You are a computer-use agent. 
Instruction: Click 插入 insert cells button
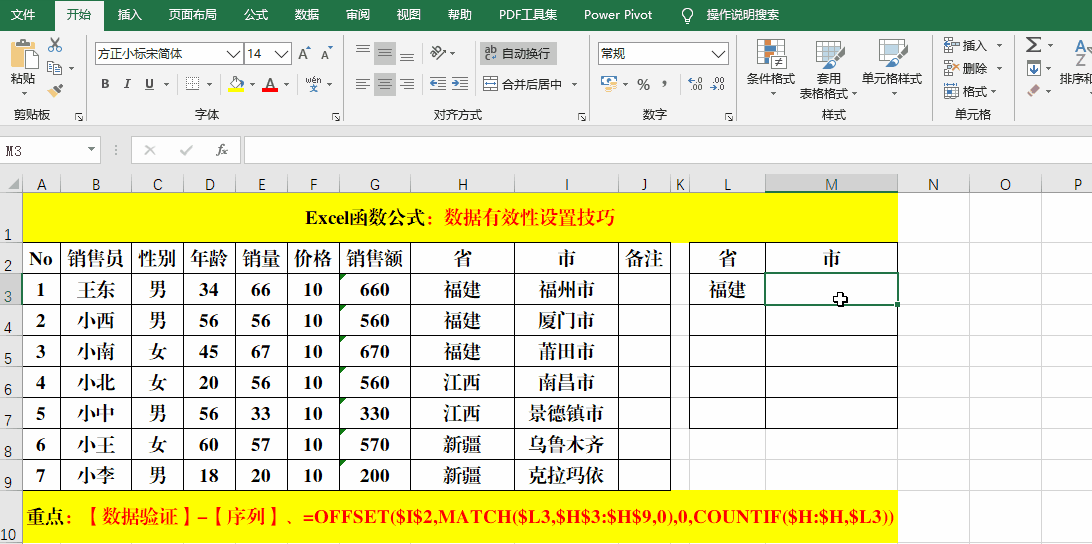pos(967,46)
